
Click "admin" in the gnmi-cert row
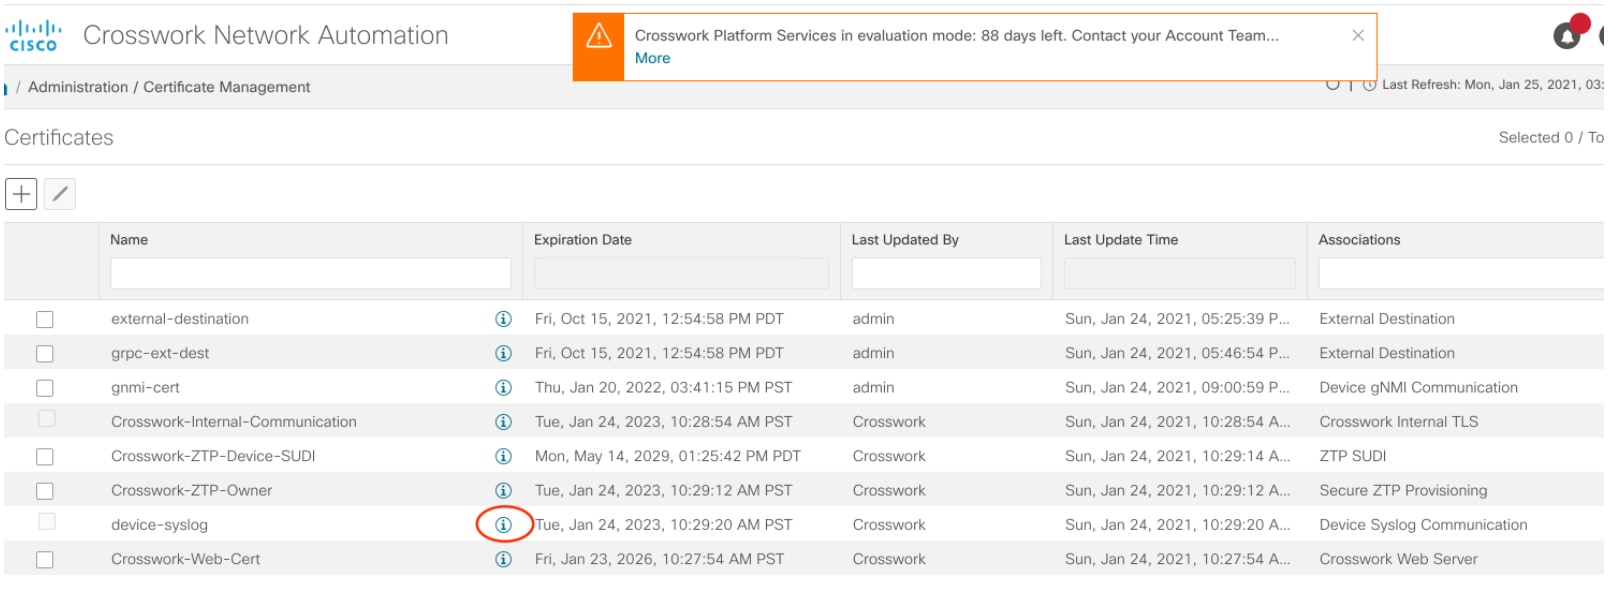point(873,387)
